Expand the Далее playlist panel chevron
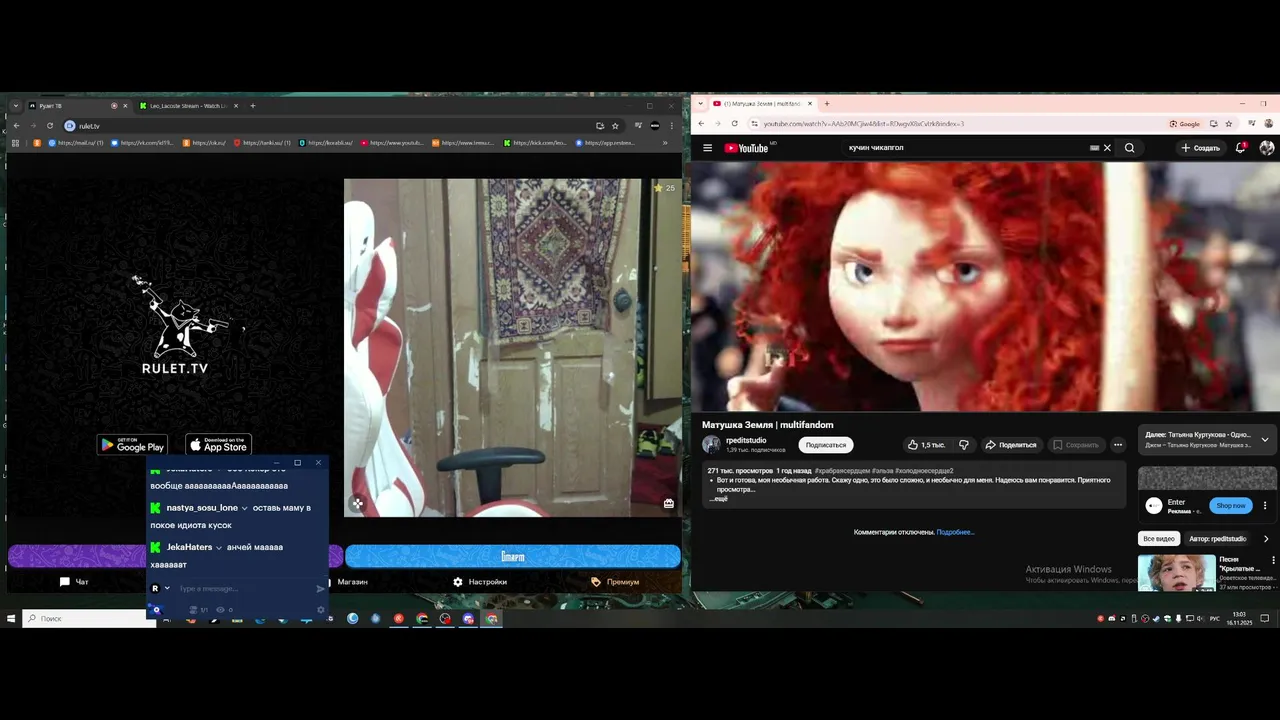The image size is (1280, 720). pos(1265,439)
